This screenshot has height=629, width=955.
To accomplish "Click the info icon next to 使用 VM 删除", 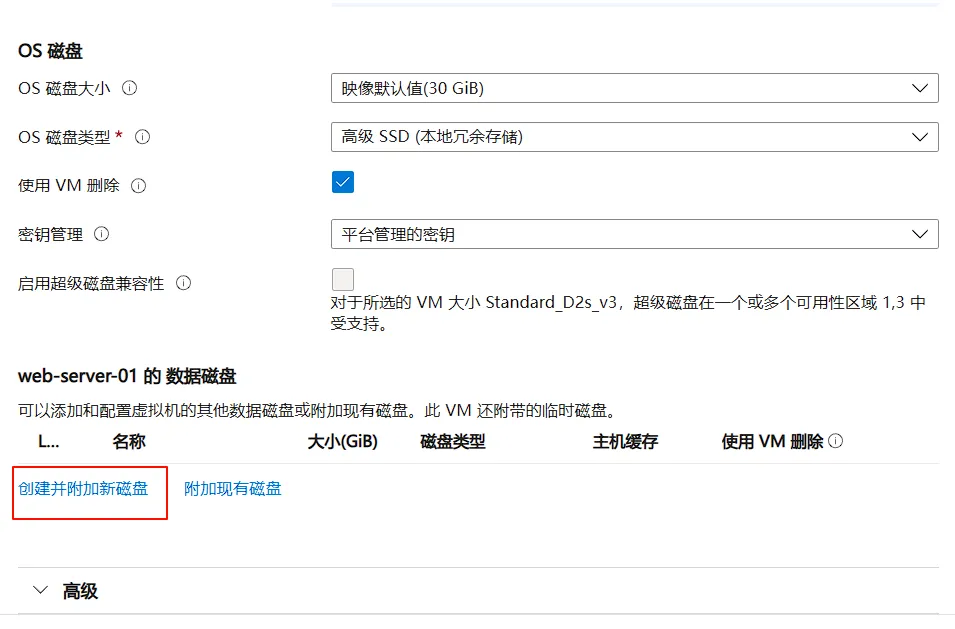I will [x=139, y=185].
